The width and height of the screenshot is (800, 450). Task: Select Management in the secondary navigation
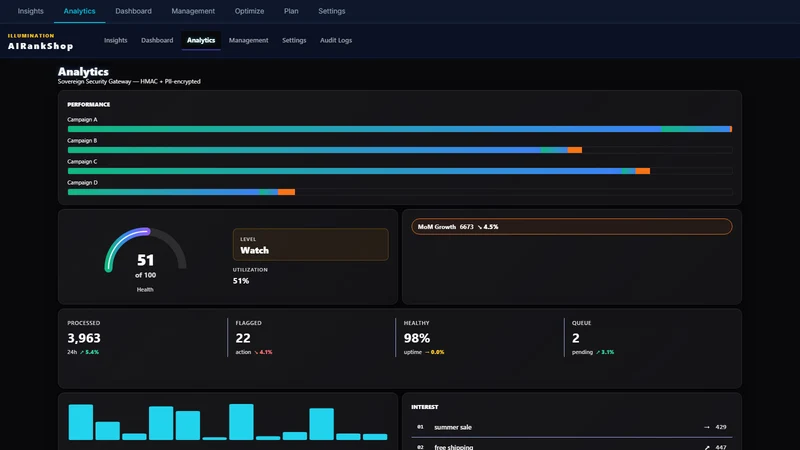point(248,40)
